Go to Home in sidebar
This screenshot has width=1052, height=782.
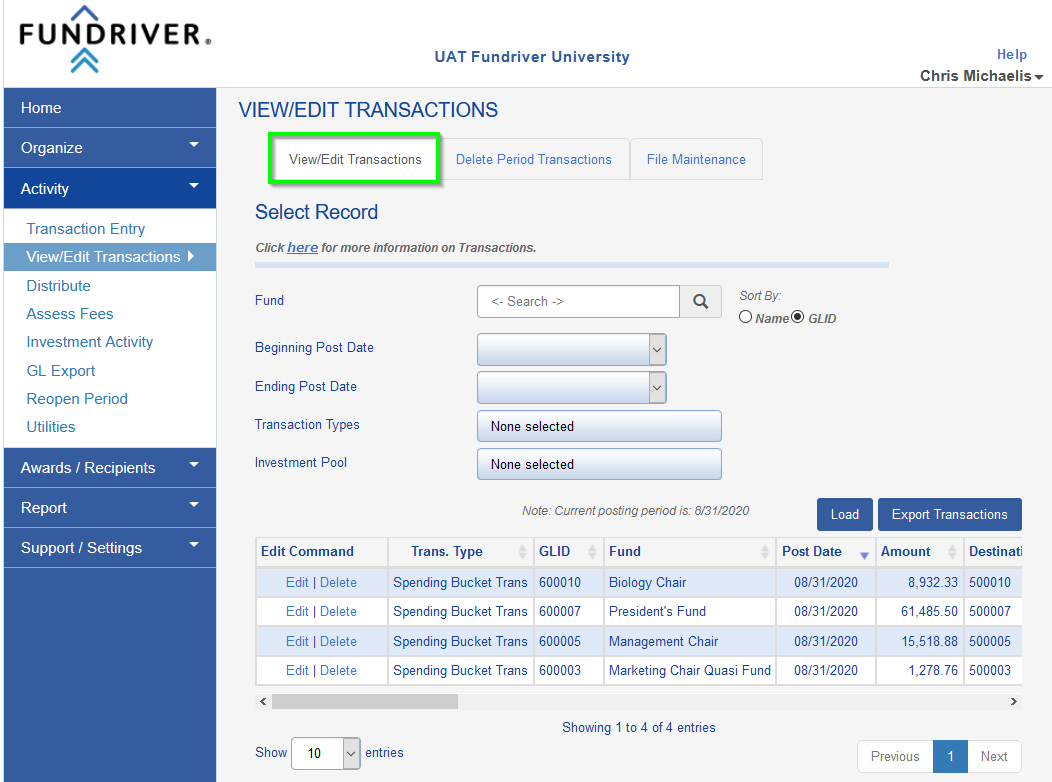pyautogui.click(x=110, y=108)
